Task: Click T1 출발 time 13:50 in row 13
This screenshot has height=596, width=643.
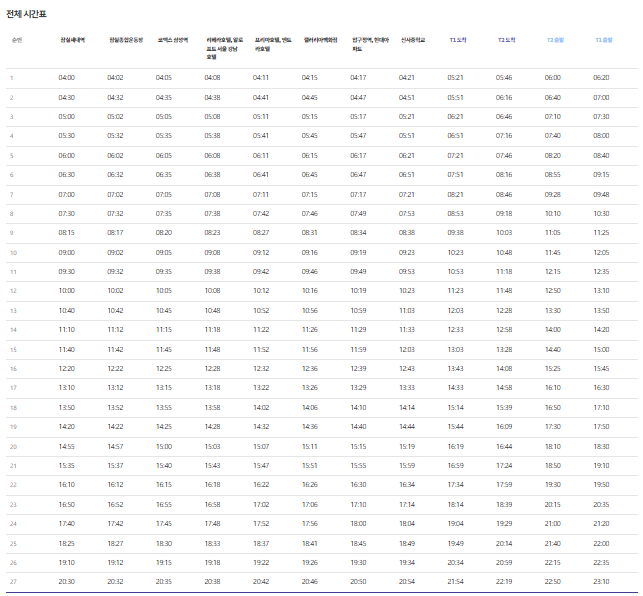Action: (601, 311)
